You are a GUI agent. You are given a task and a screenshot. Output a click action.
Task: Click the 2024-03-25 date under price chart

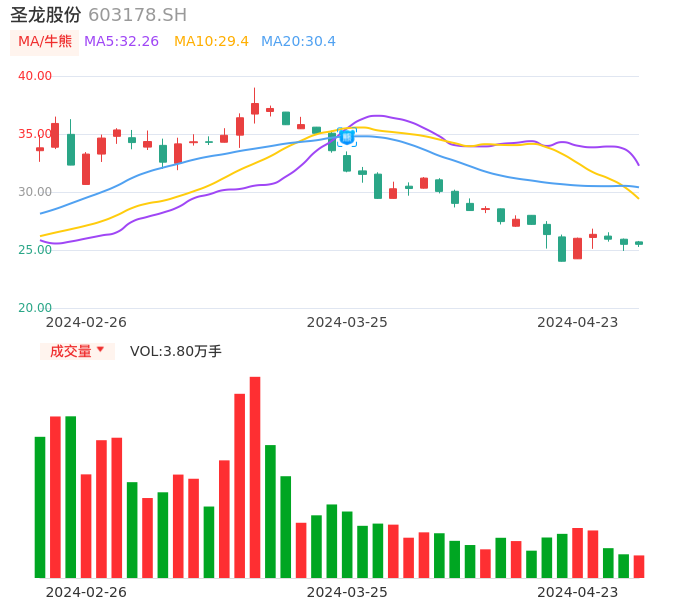(347, 322)
